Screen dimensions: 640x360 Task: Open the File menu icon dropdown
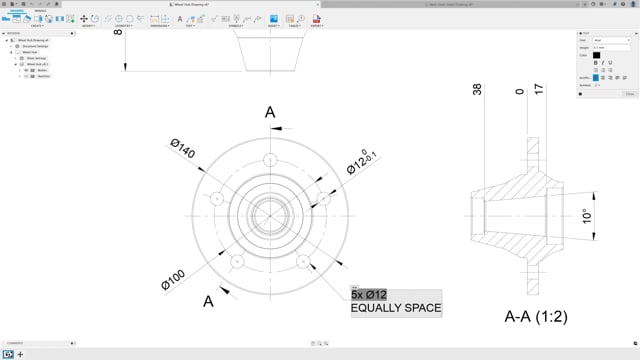pyautogui.click(x=13, y=4)
